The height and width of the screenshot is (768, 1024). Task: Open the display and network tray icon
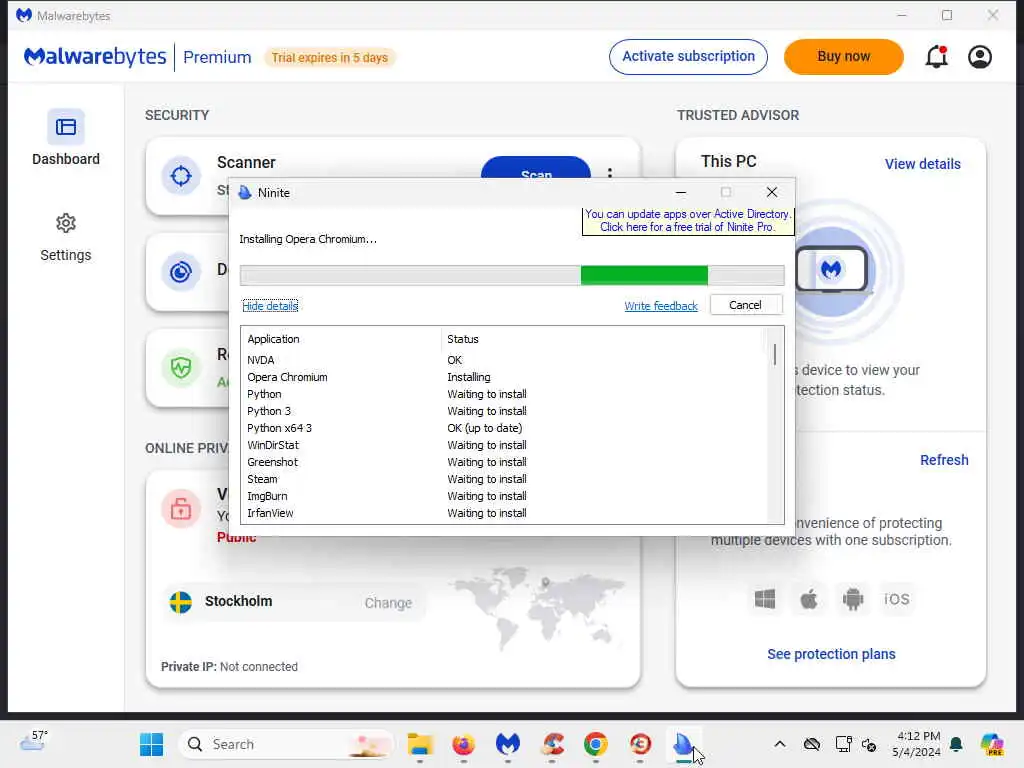[x=843, y=744]
